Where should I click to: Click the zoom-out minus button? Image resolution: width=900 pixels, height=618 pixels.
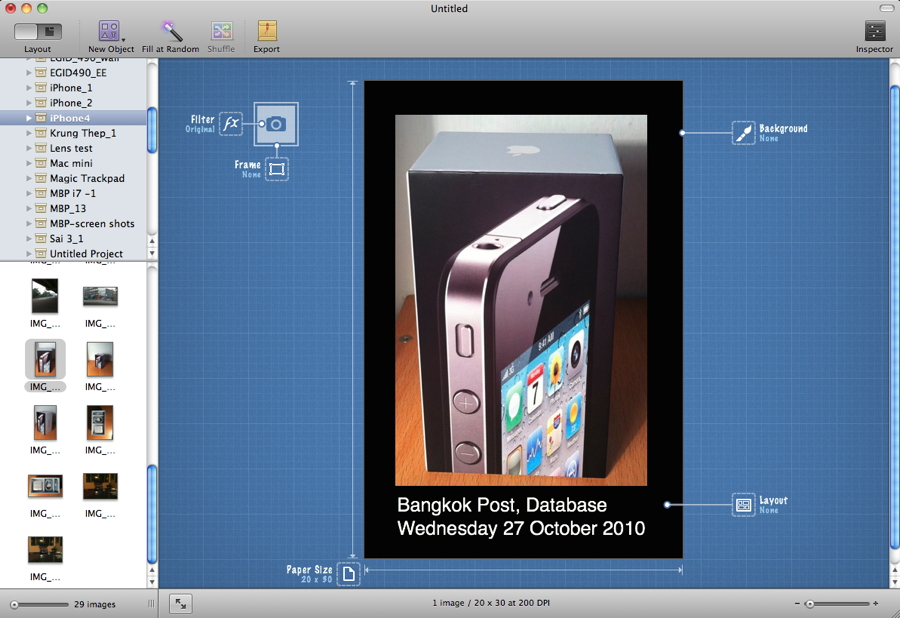point(797,604)
